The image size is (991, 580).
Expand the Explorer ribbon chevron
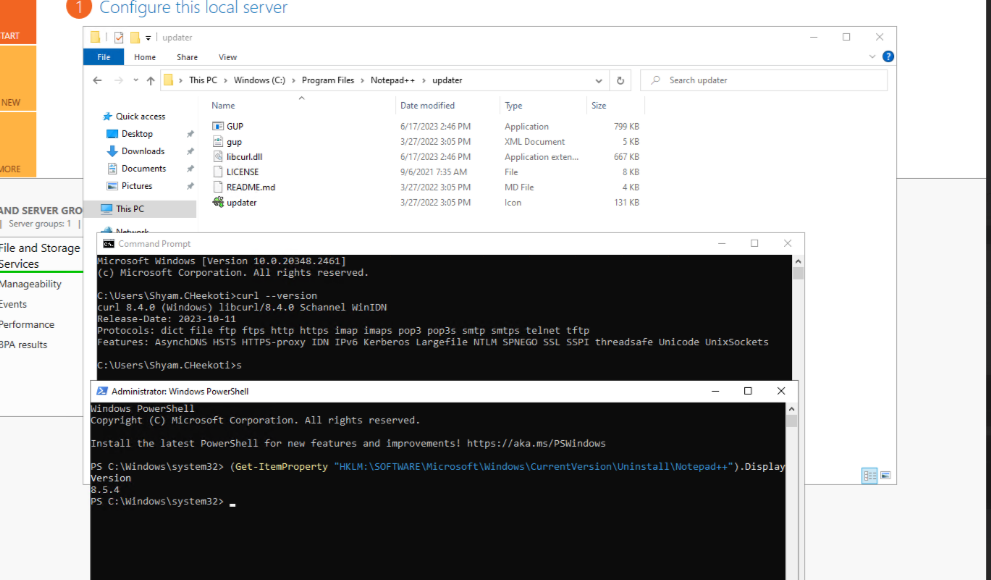[x=872, y=56]
